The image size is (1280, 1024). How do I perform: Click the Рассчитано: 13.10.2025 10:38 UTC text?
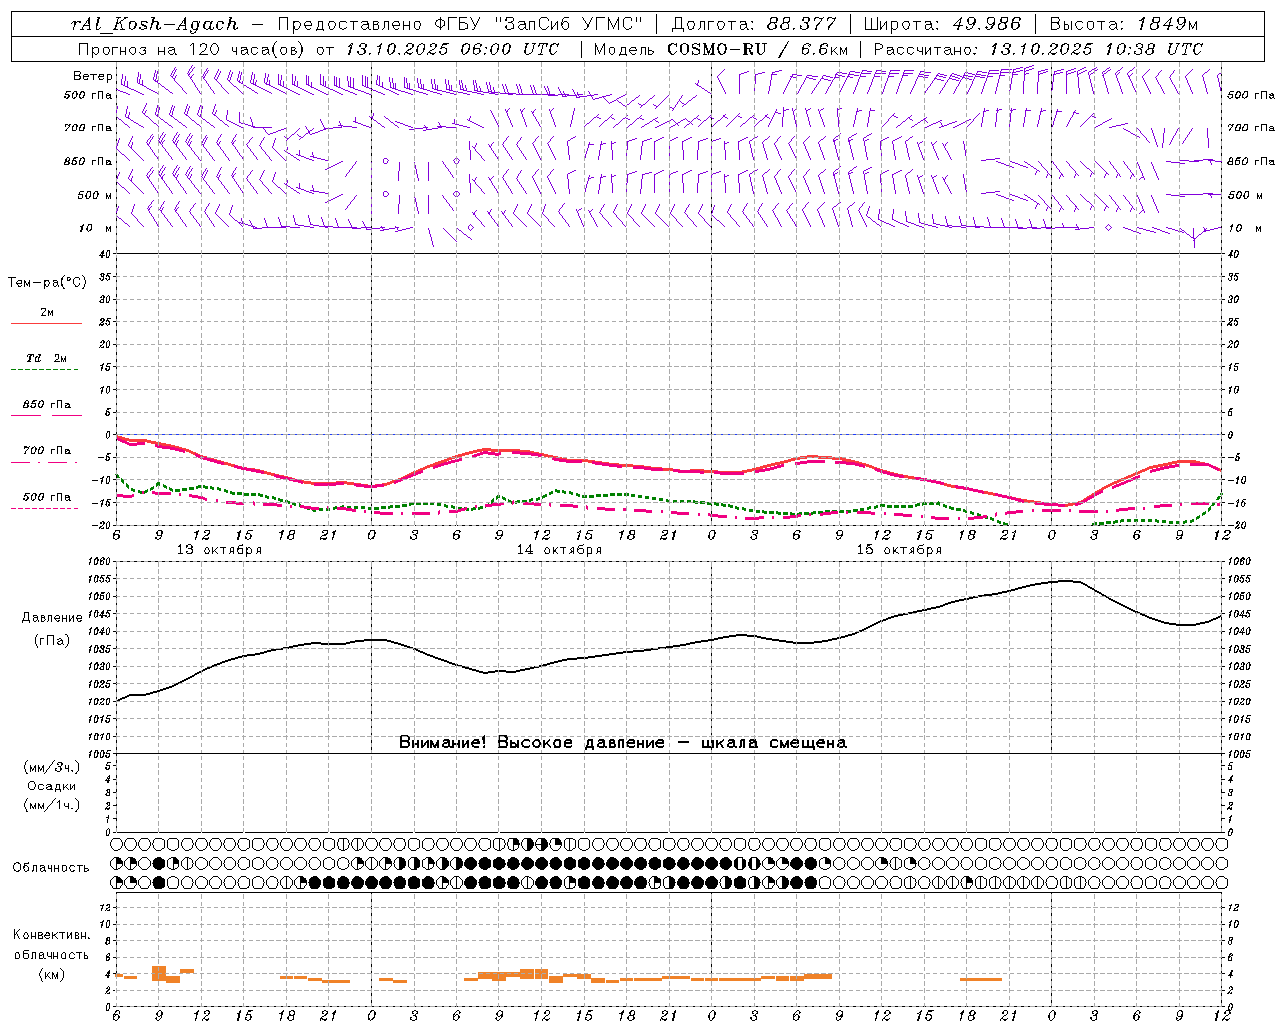(1038, 49)
